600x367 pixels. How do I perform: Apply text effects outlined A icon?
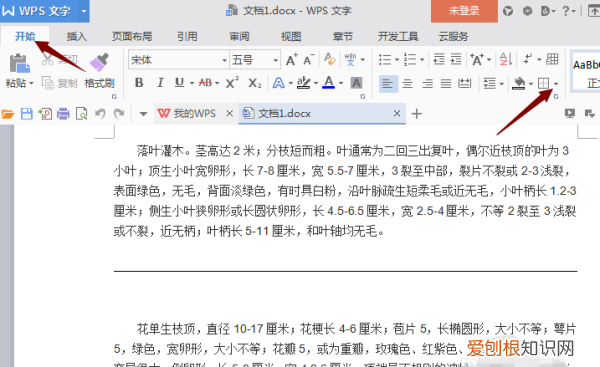coord(279,83)
